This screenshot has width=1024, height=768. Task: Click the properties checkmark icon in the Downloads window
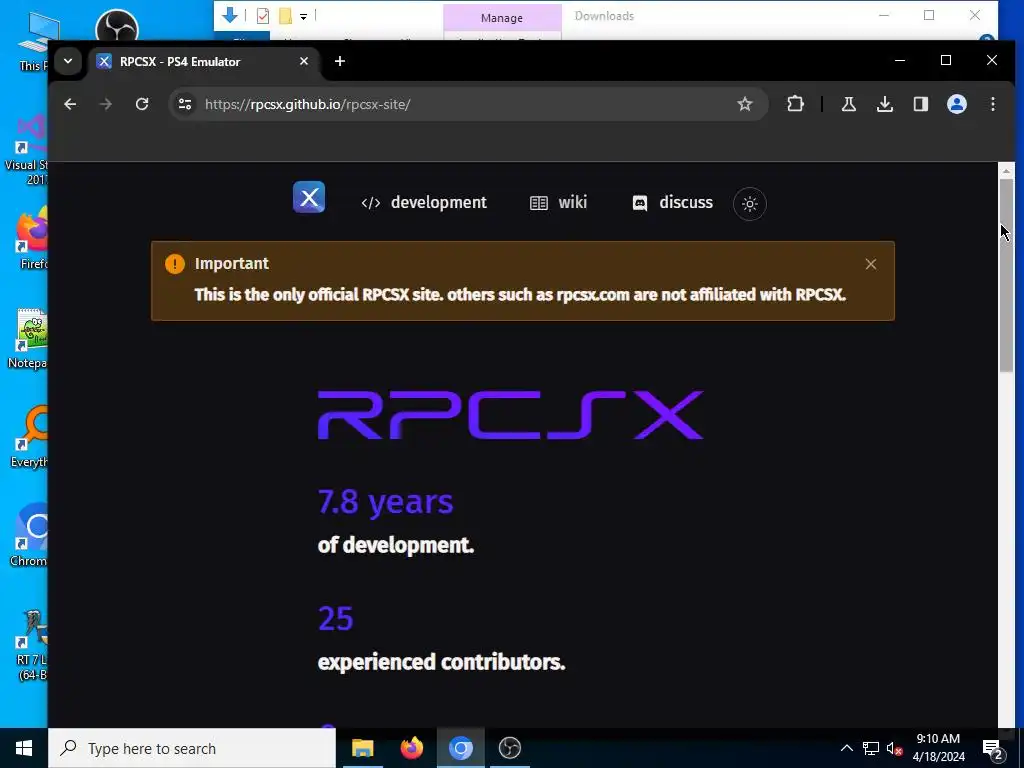pyautogui.click(x=263, y=16)
